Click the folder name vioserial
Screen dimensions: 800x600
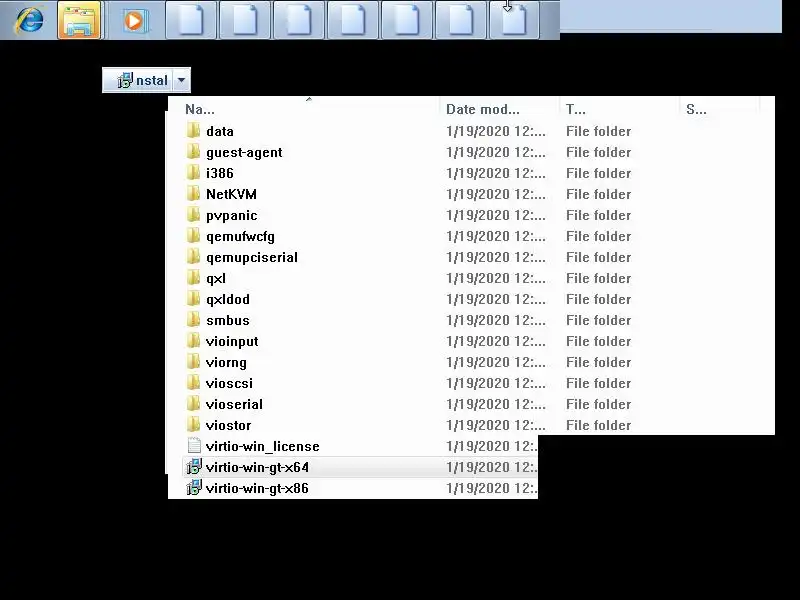pos(234,405)
